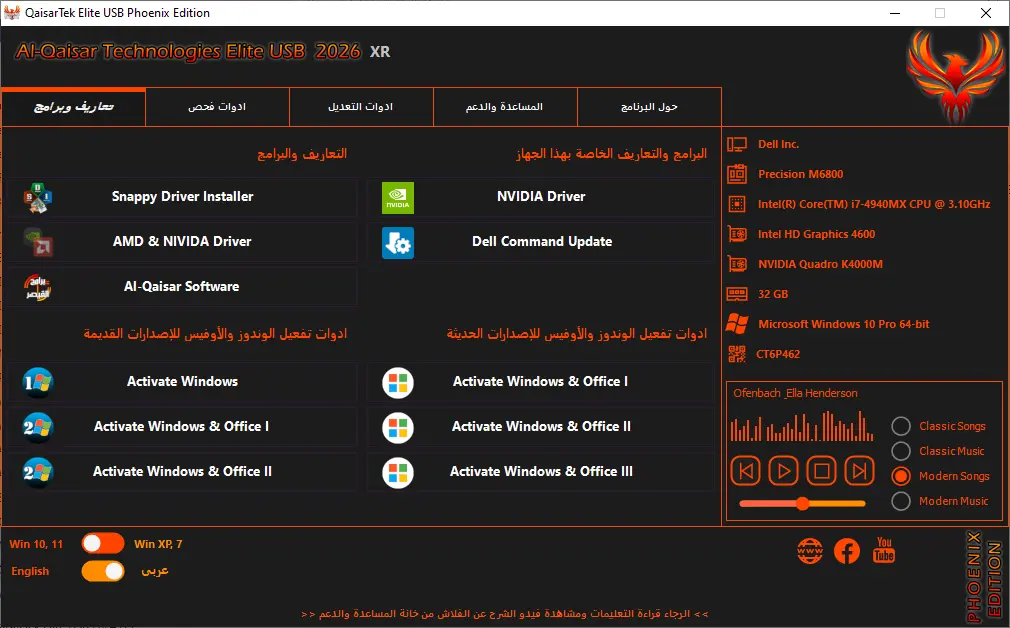Image resolution: width=1010 pixels, height=628 pixels.
Task: Open the website globe icon
Action: pyautogui.click(x=810, y=551)
